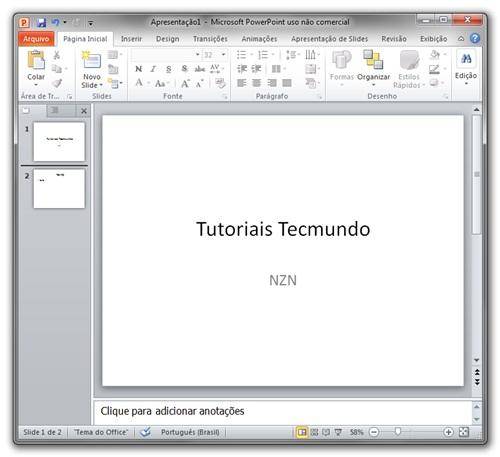Toggle center text alignment
Image resolution: width=500 pixels, height=457 pixels.
click(256, 83)
